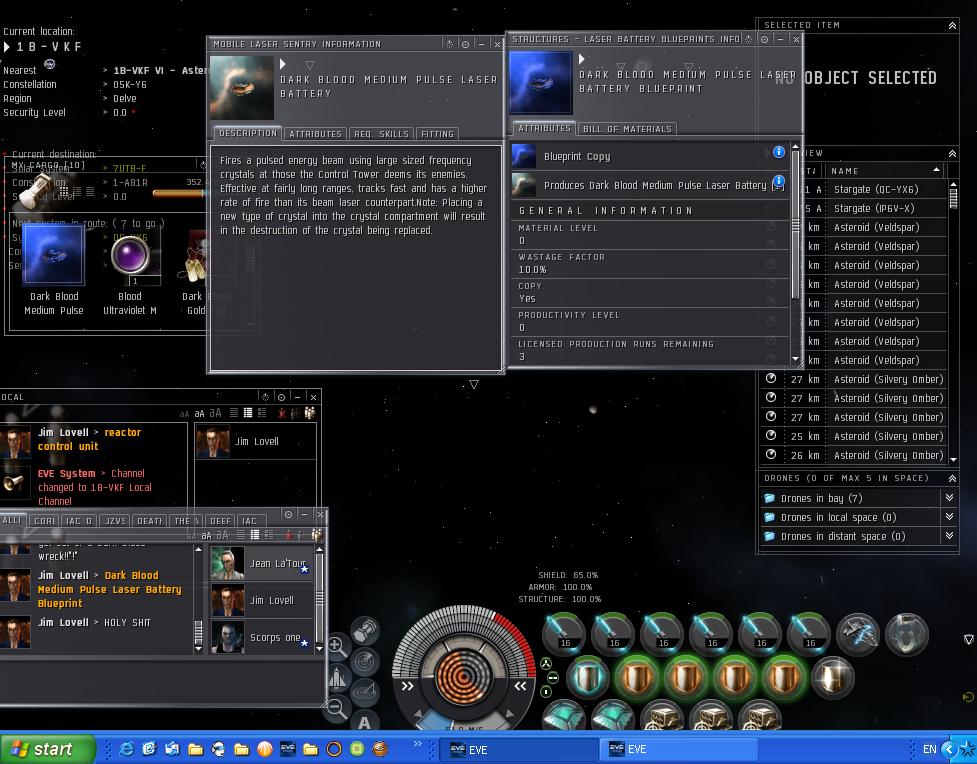Open the cargo barrel icon beside the ship gauge
Image resolution: width=977 pixels, height=764 pixels.
pyautogui.click(x=366, y=630)
